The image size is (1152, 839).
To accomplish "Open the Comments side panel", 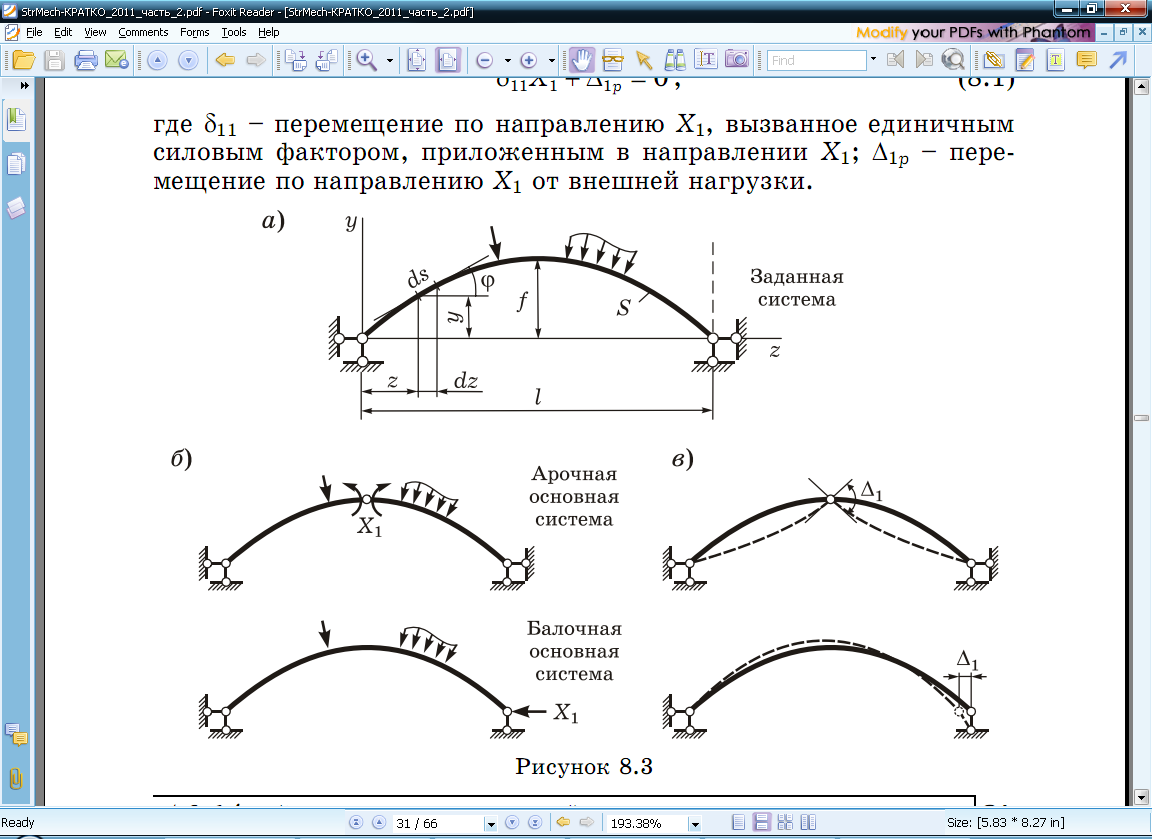I will [x=16, y=734].
